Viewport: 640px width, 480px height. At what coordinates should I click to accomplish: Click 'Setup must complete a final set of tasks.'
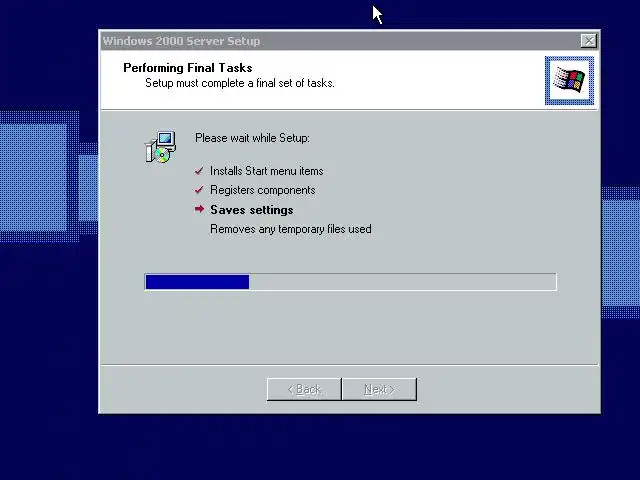(240, 83)
